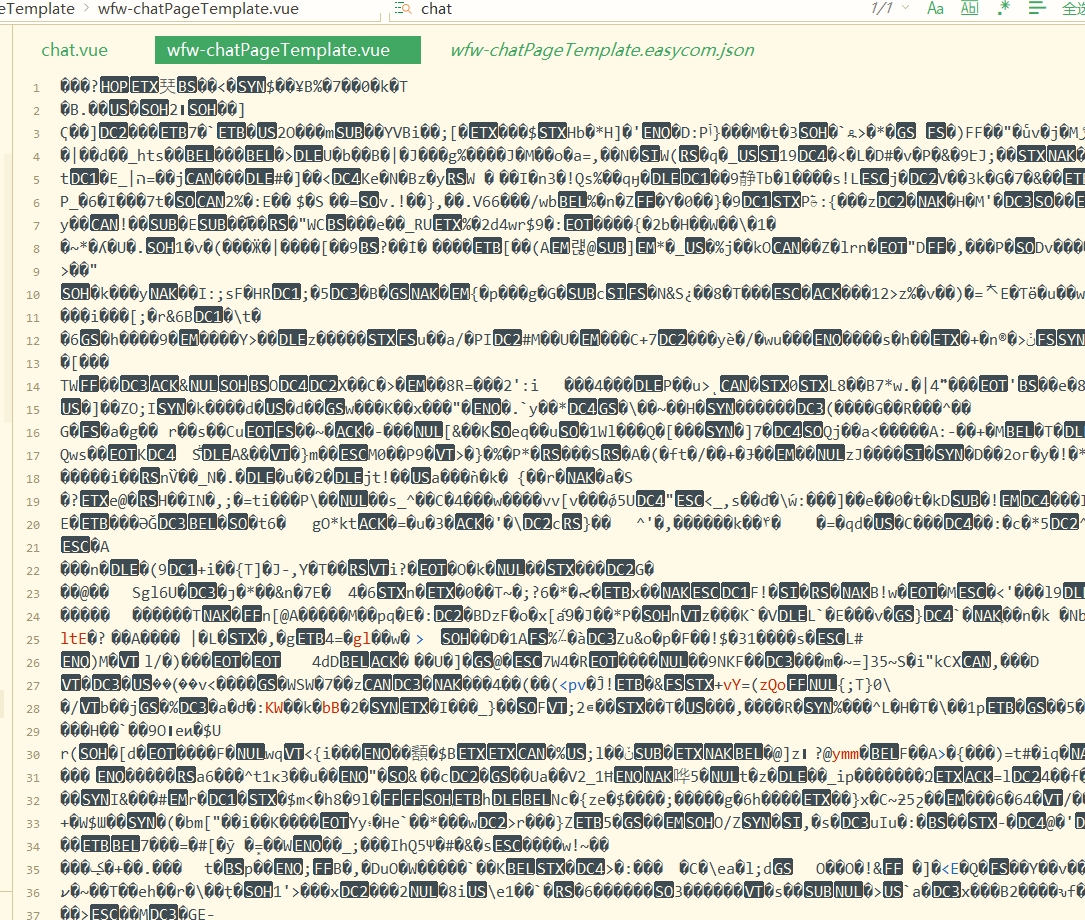Toggle whole-word match (Abl) option

click(969, 8)
